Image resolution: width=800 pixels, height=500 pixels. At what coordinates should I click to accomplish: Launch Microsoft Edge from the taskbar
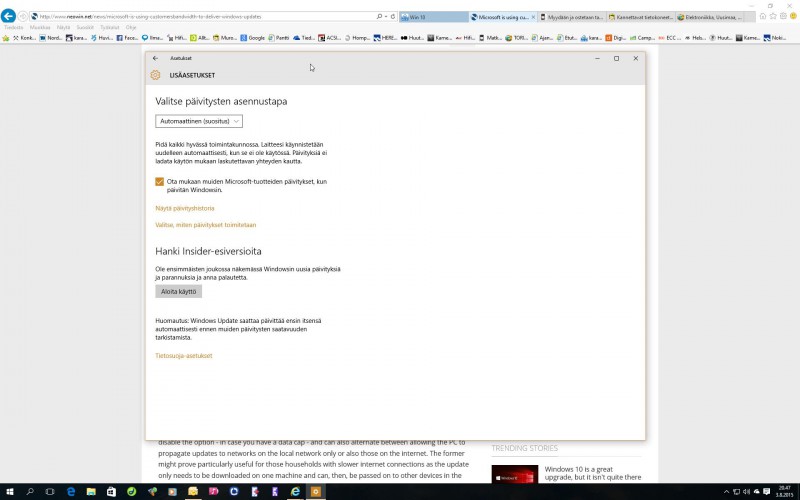pos(71,492)
